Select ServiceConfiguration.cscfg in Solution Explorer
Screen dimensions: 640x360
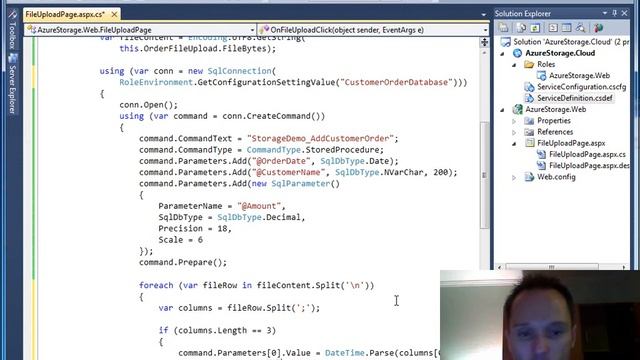581,87
